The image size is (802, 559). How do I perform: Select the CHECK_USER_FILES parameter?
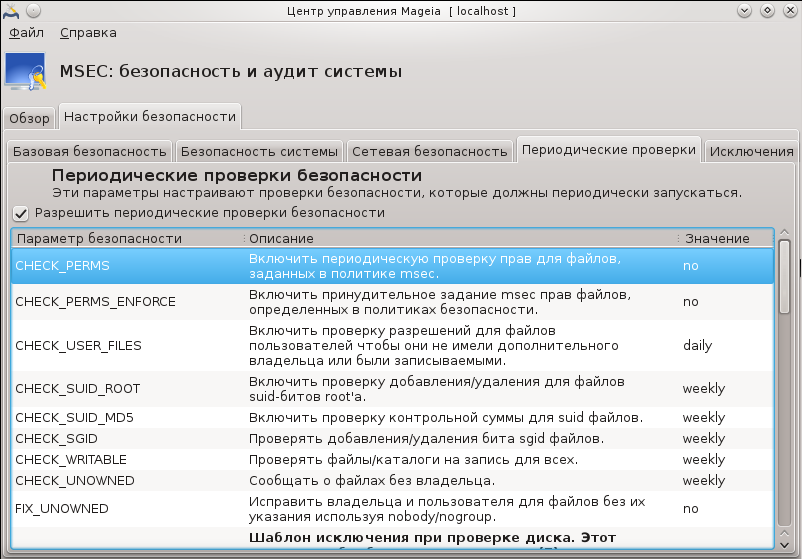[78, 346]
